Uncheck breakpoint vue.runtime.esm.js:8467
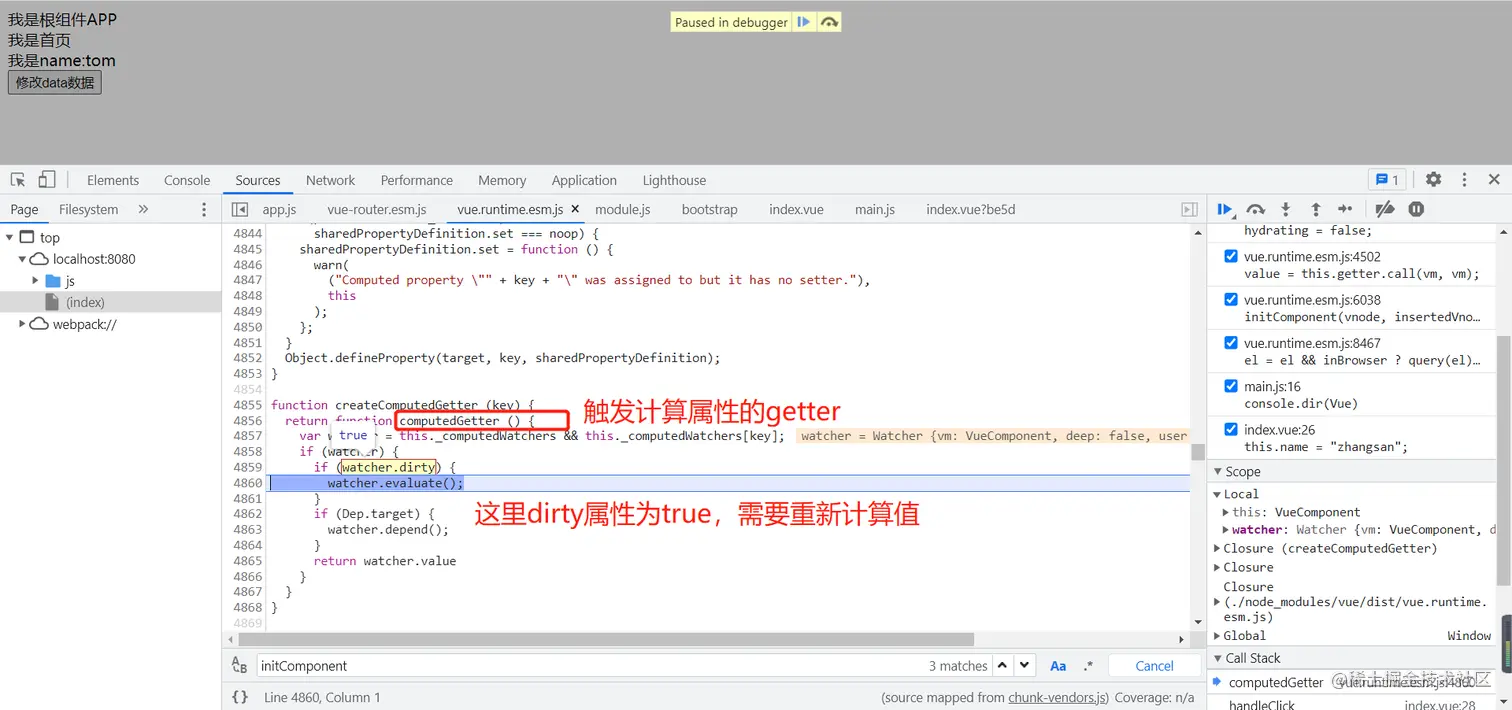Viewport: 1512px width, 710px height. tap(1231, 342)
